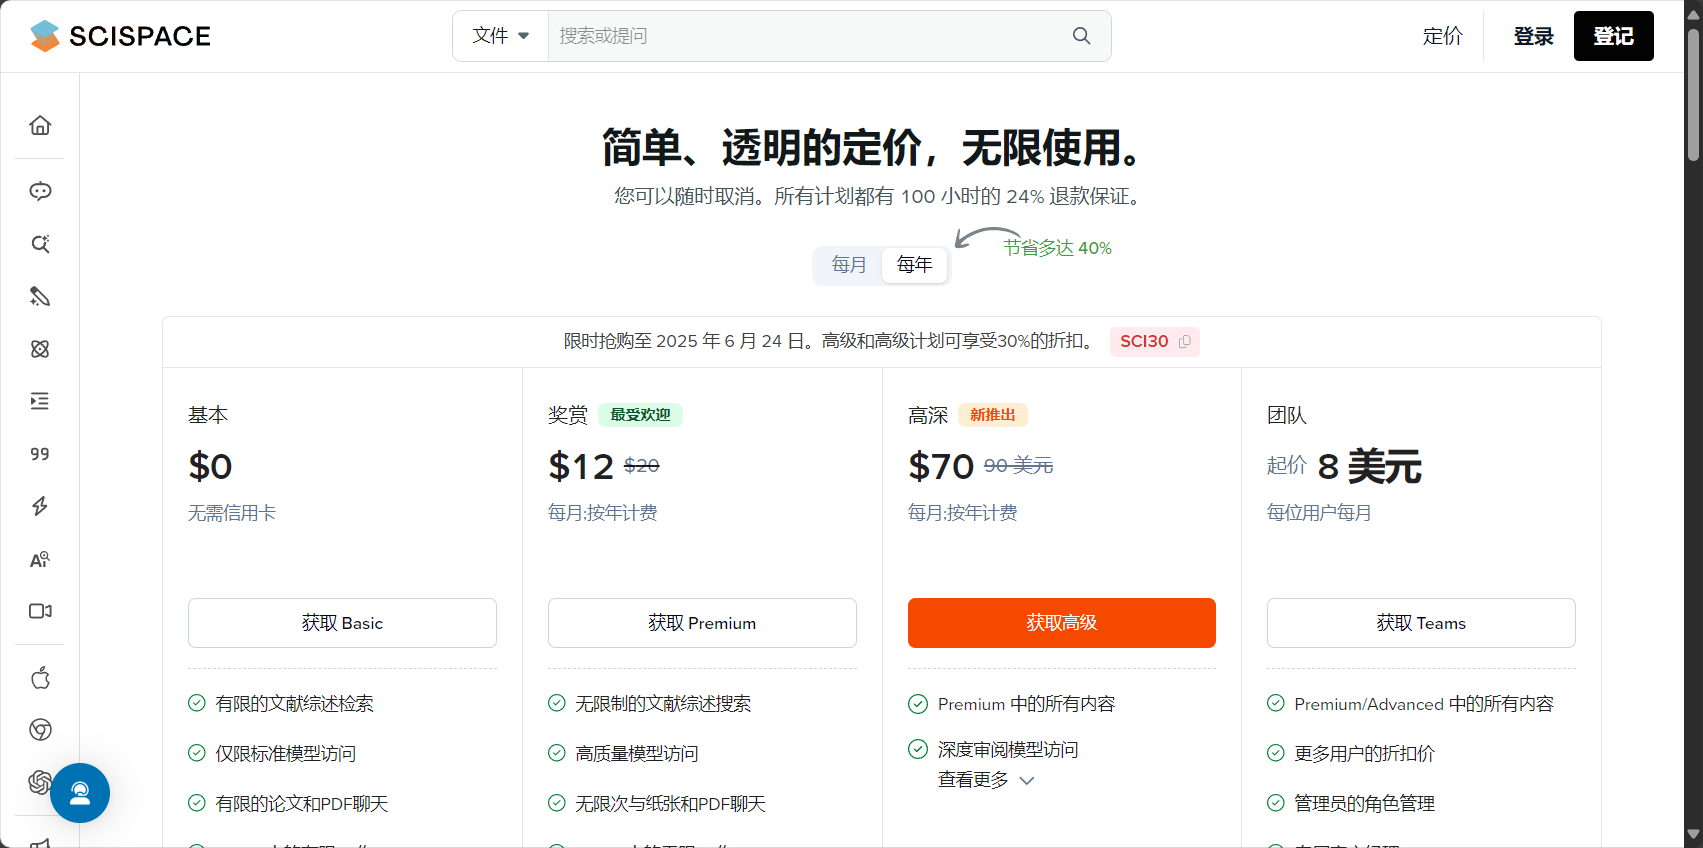Open the lightning bolt sidebar icon

point(40,506)
